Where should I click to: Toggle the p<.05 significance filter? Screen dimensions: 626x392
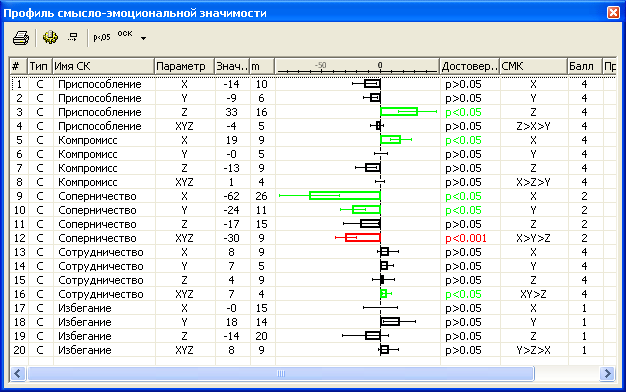click(x=101, y=38)
